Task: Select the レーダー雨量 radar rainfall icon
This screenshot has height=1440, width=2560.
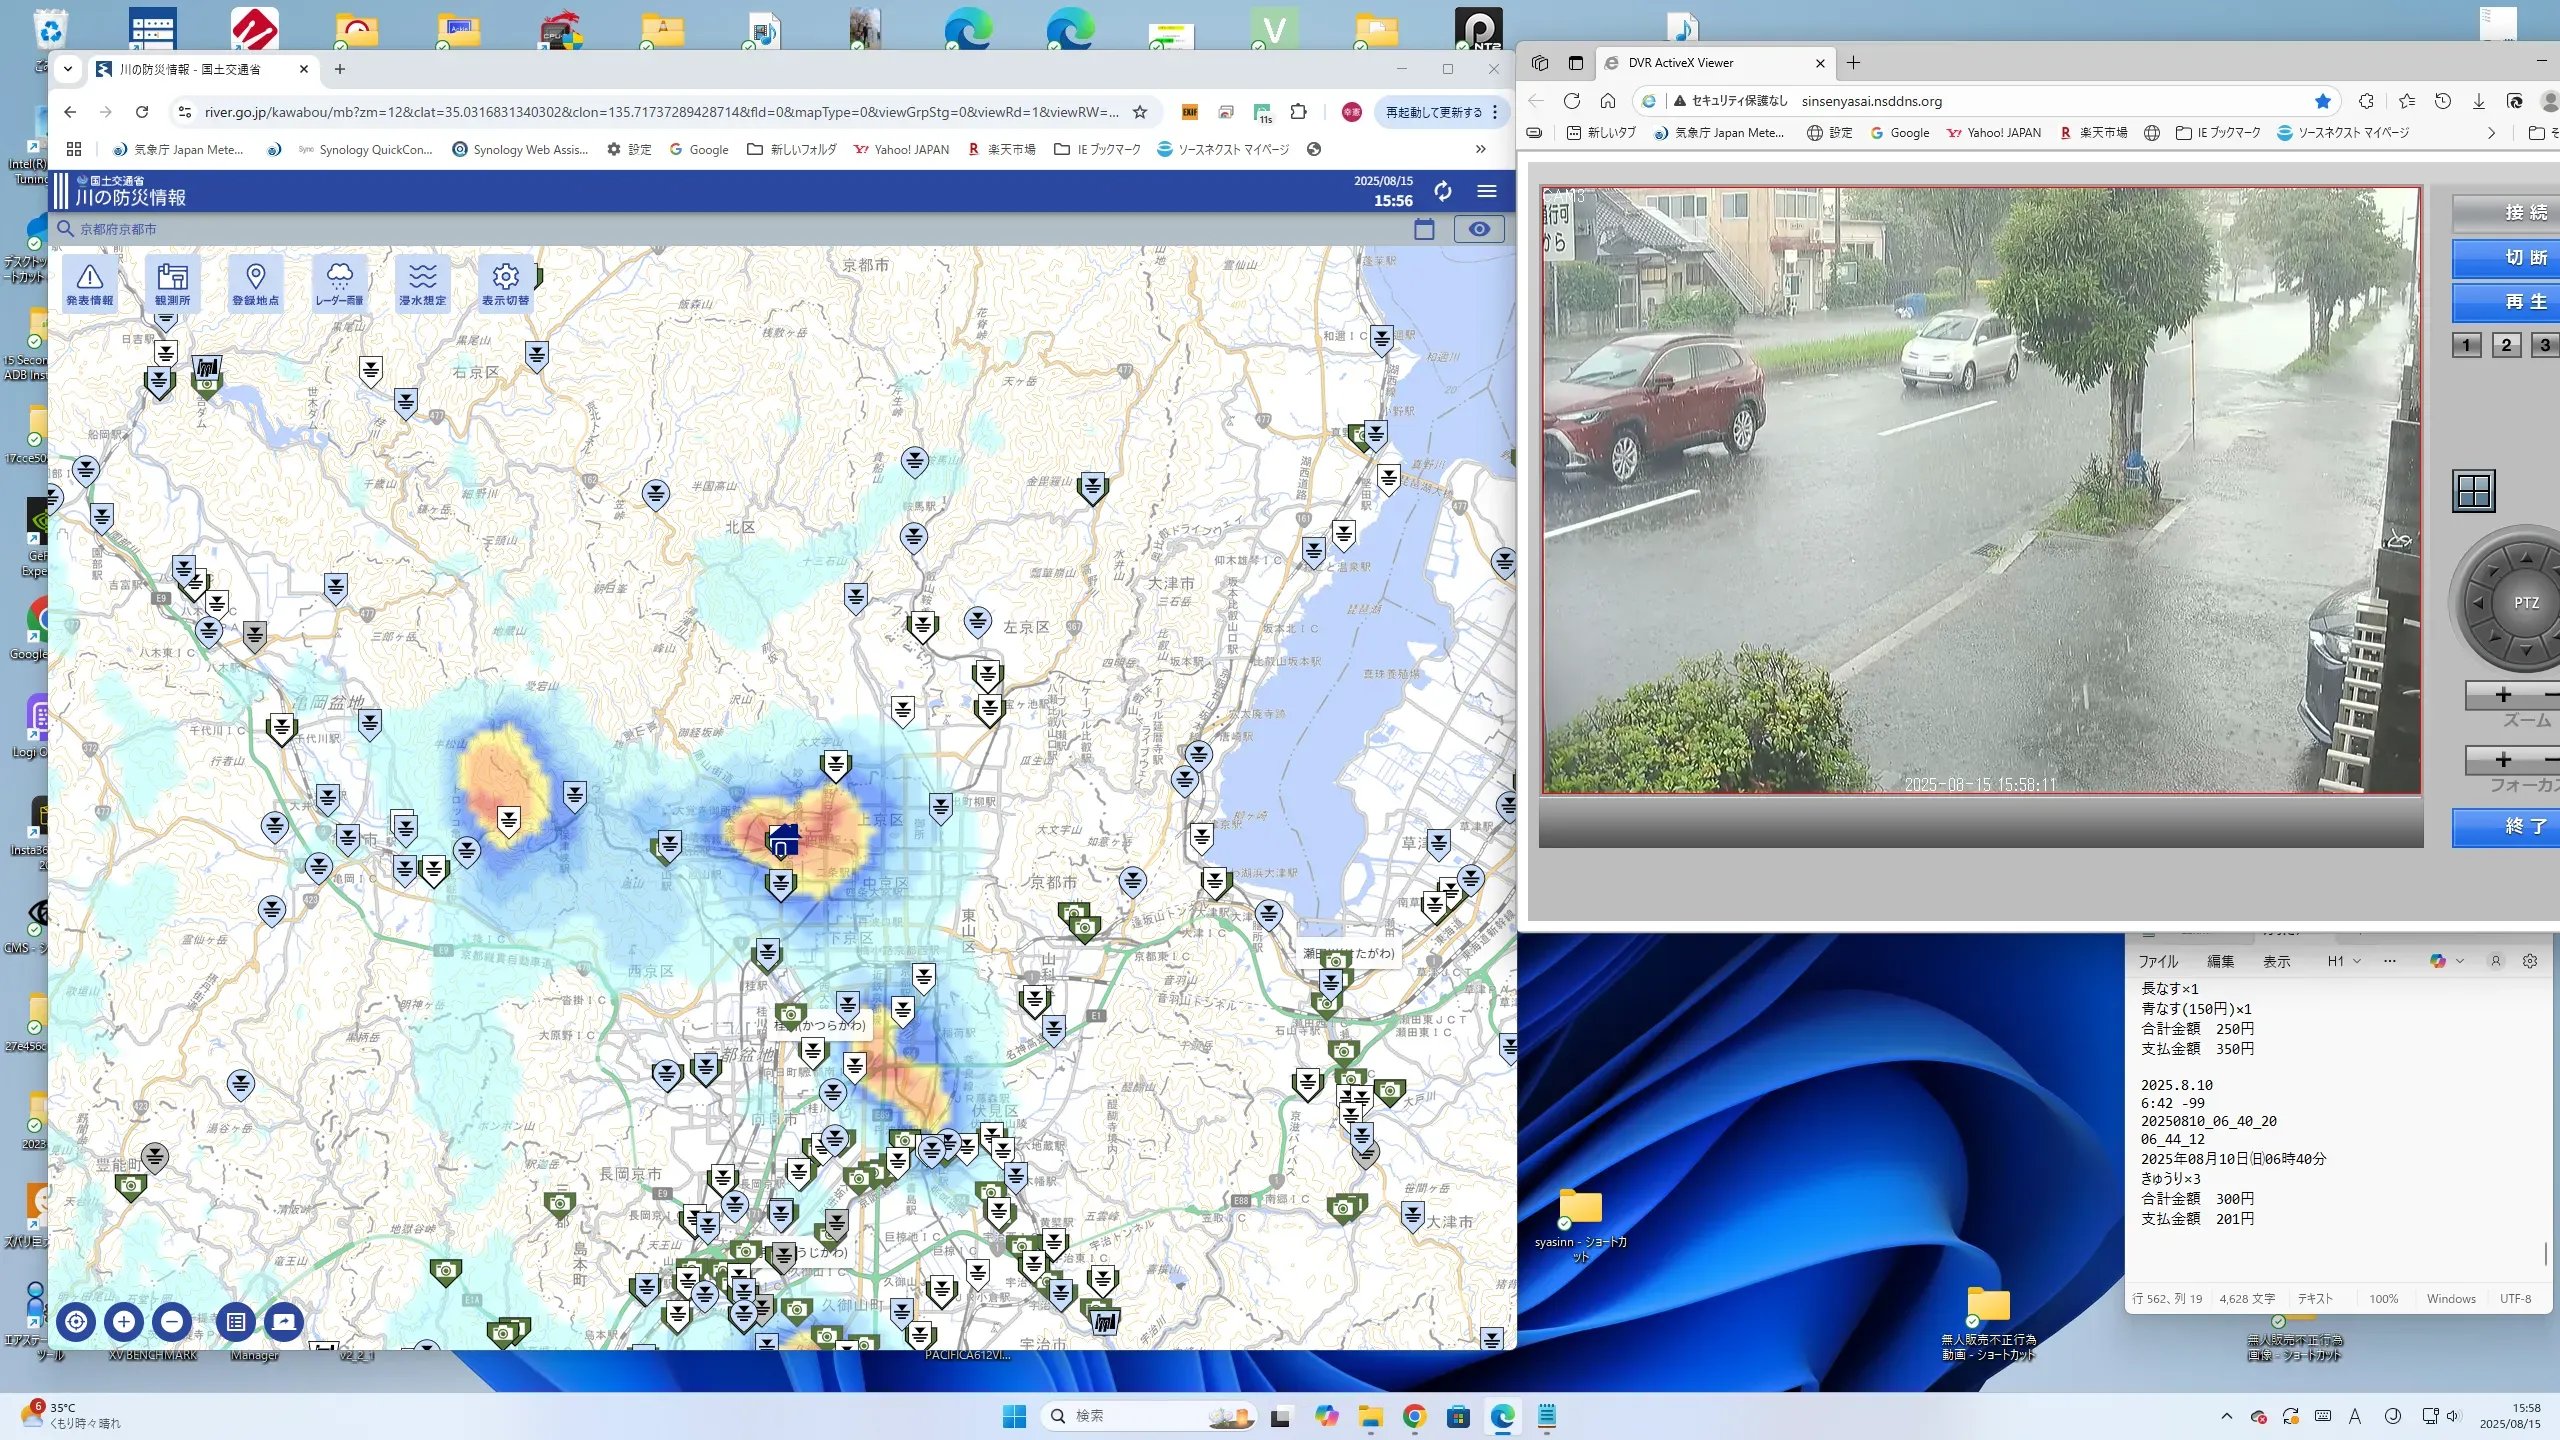Action: (339, 283)
